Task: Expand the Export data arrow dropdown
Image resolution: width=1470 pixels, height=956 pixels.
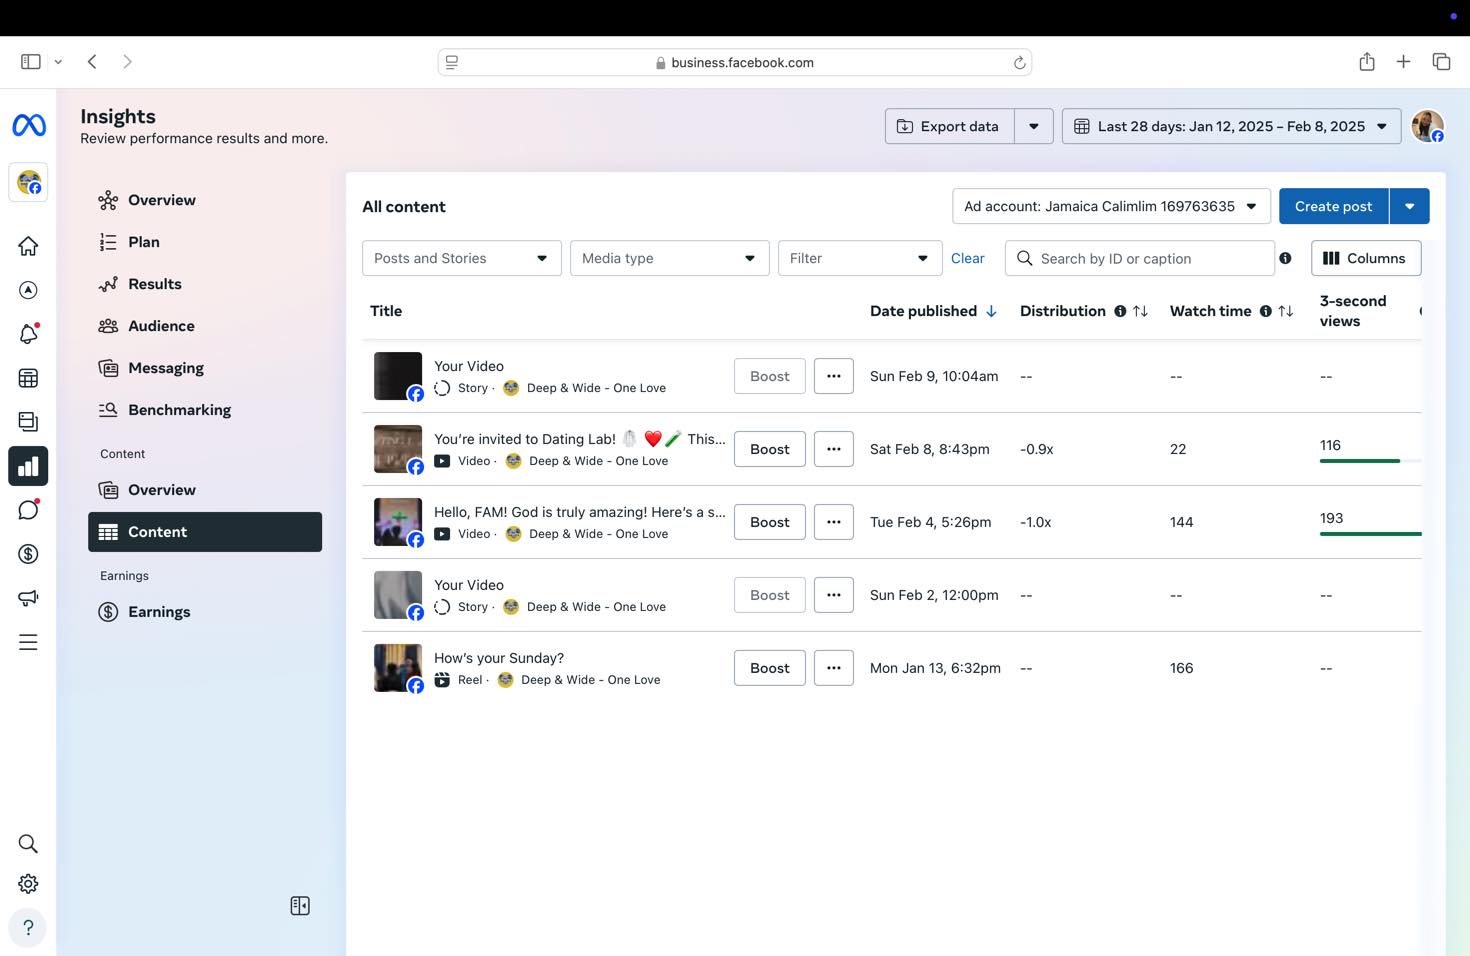Action: (x=1034, y=126)
